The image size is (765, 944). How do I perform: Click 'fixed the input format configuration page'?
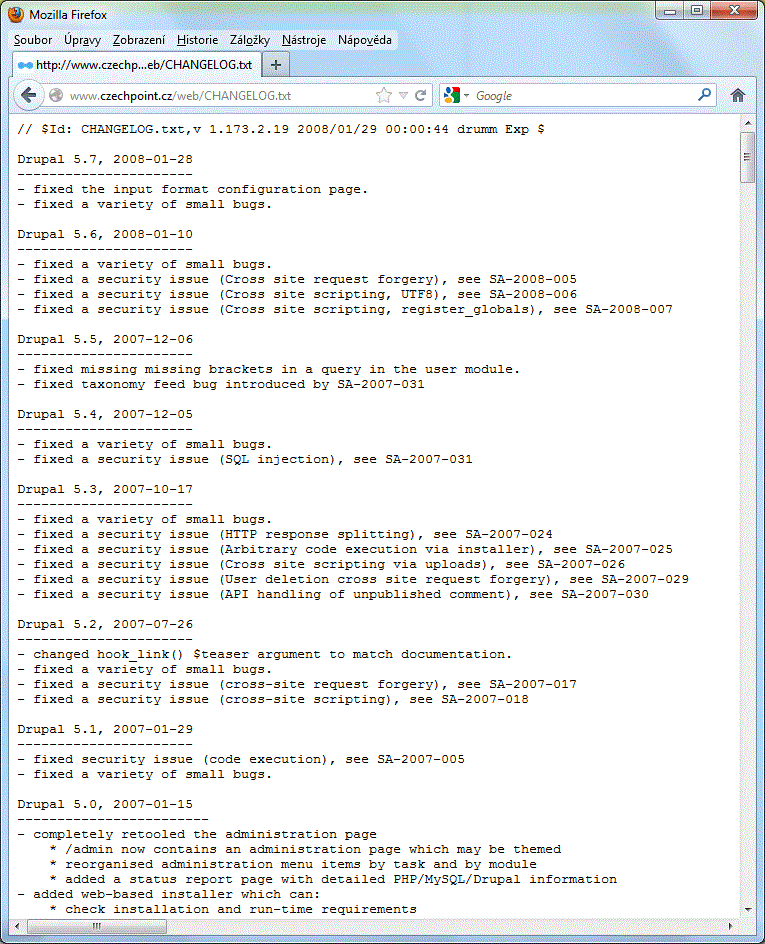point(193,190)
